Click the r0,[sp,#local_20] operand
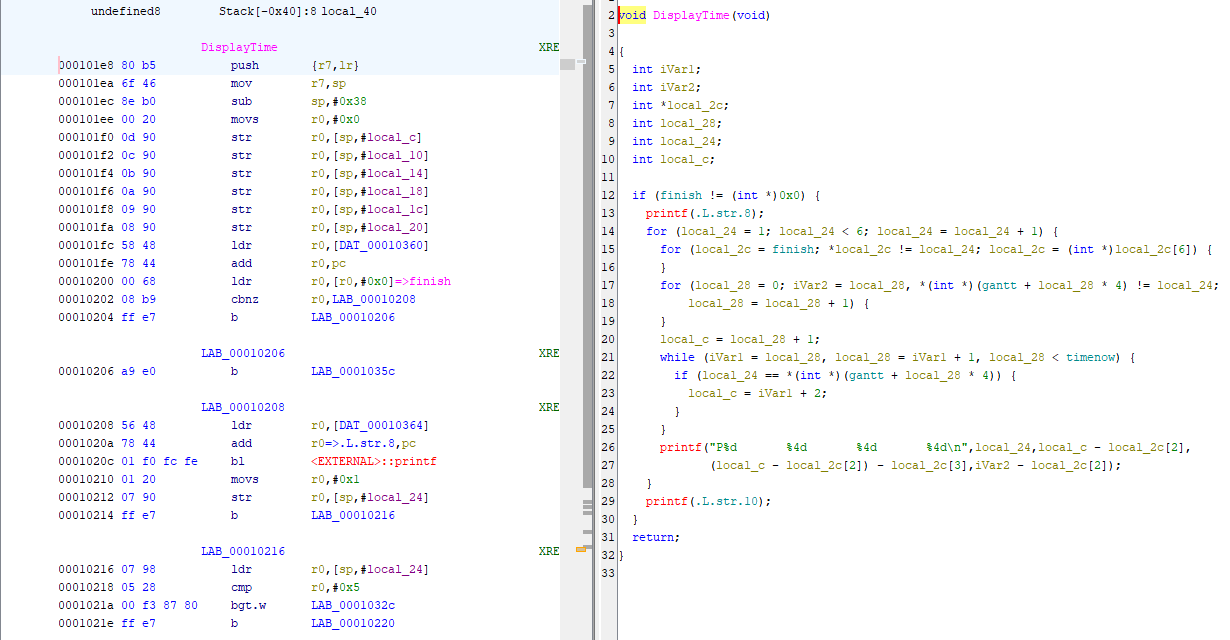This screenshot has height=640, width=1230. click(x=370, y=228)
